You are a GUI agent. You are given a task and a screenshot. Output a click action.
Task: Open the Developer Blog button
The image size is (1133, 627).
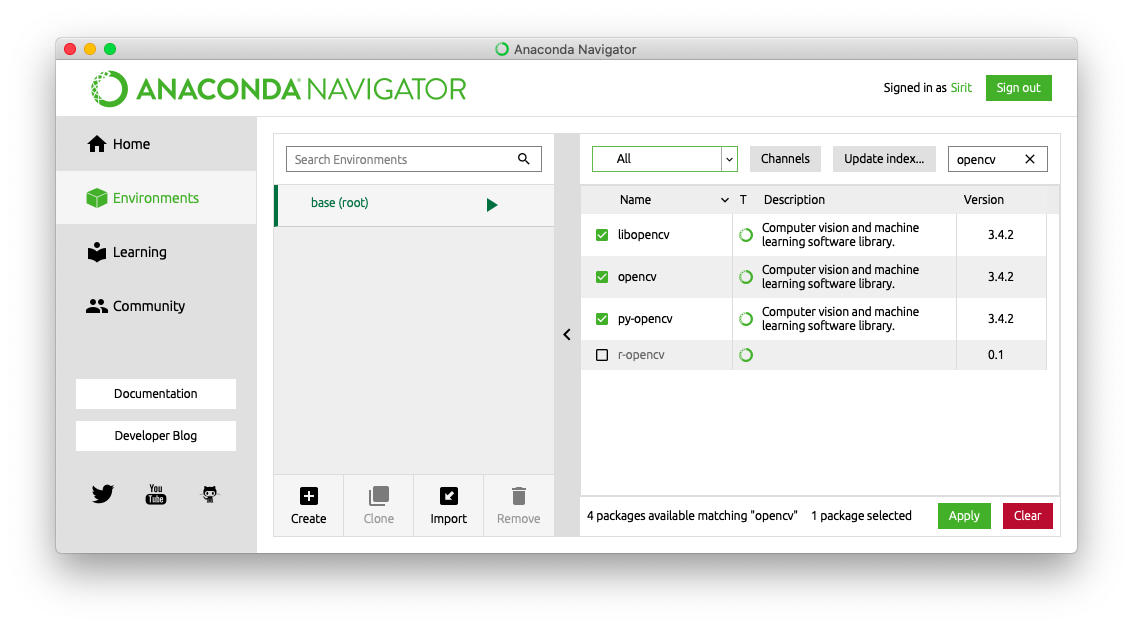pos(156,436)
